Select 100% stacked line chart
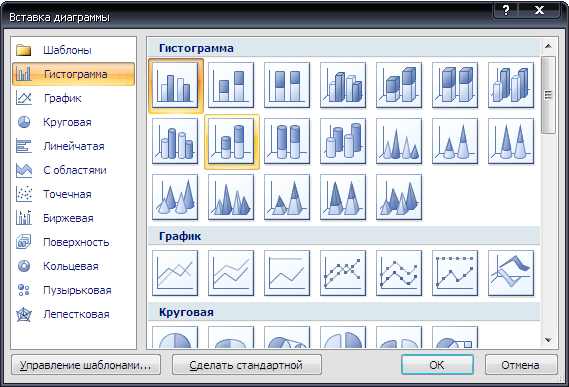This screenshot has height=387, width=569. click(287, 273)
